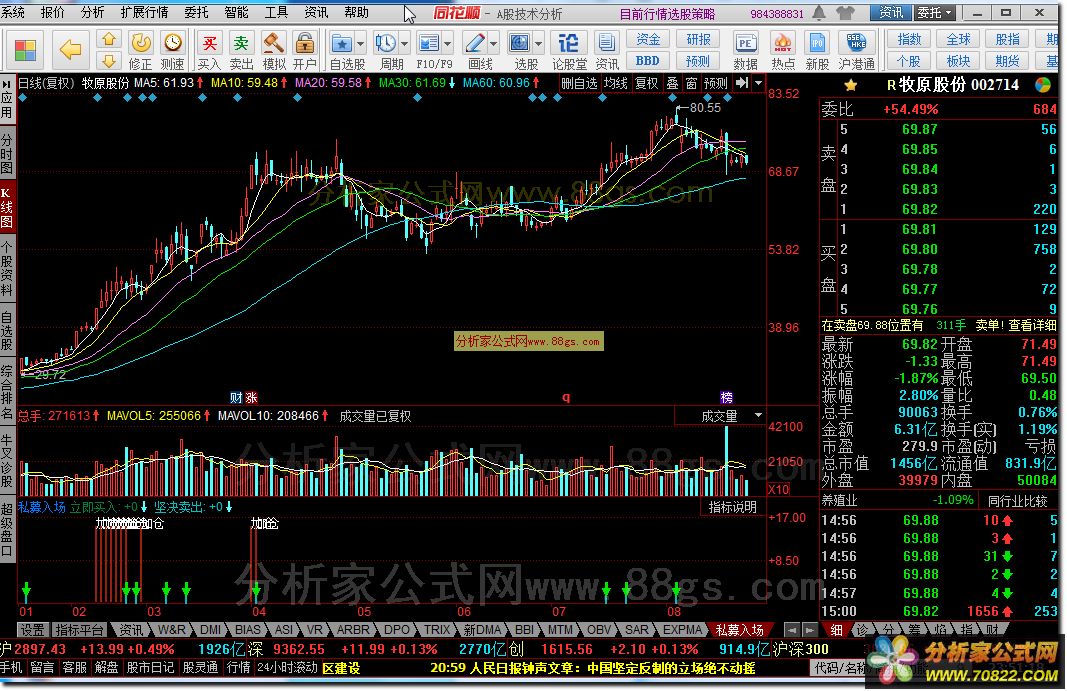Open the 论股堂 forum icon
1067x691 pixels.
coord(568,44)
